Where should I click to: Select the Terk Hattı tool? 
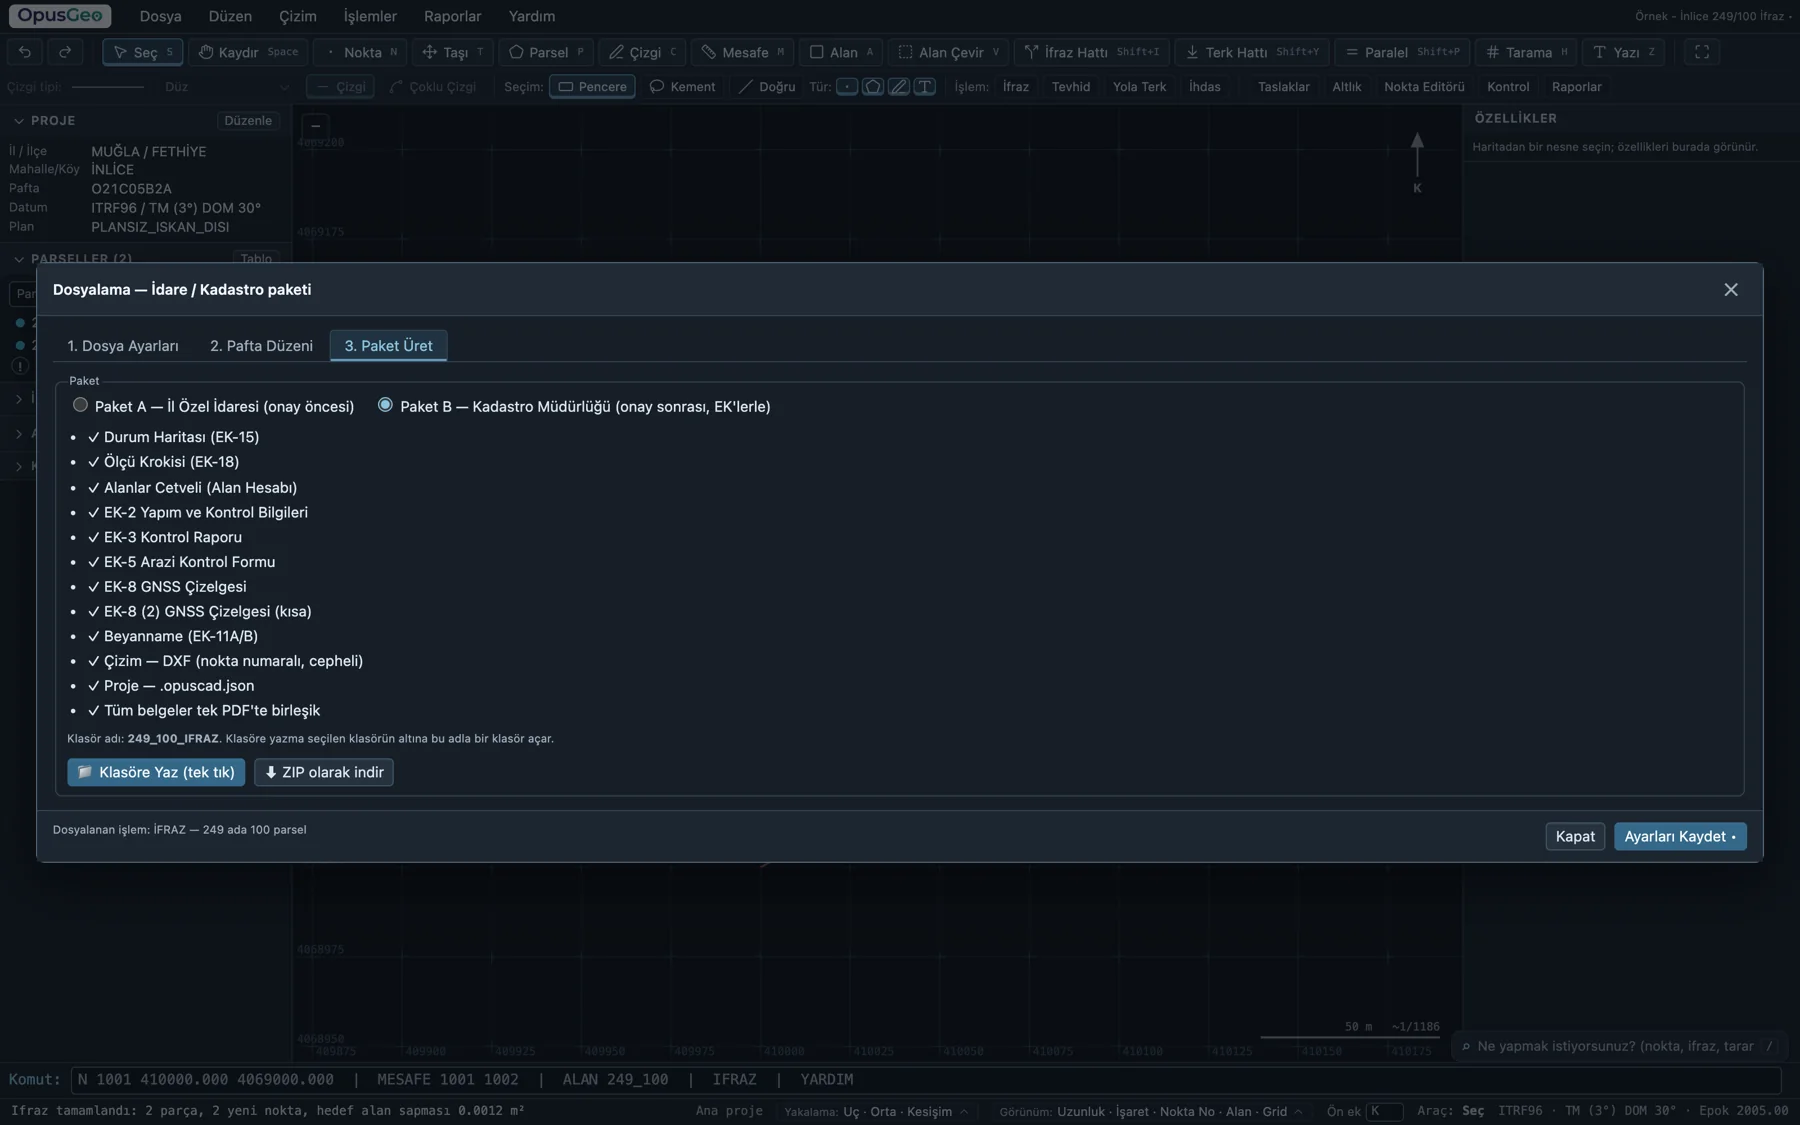pos(1252,52)
